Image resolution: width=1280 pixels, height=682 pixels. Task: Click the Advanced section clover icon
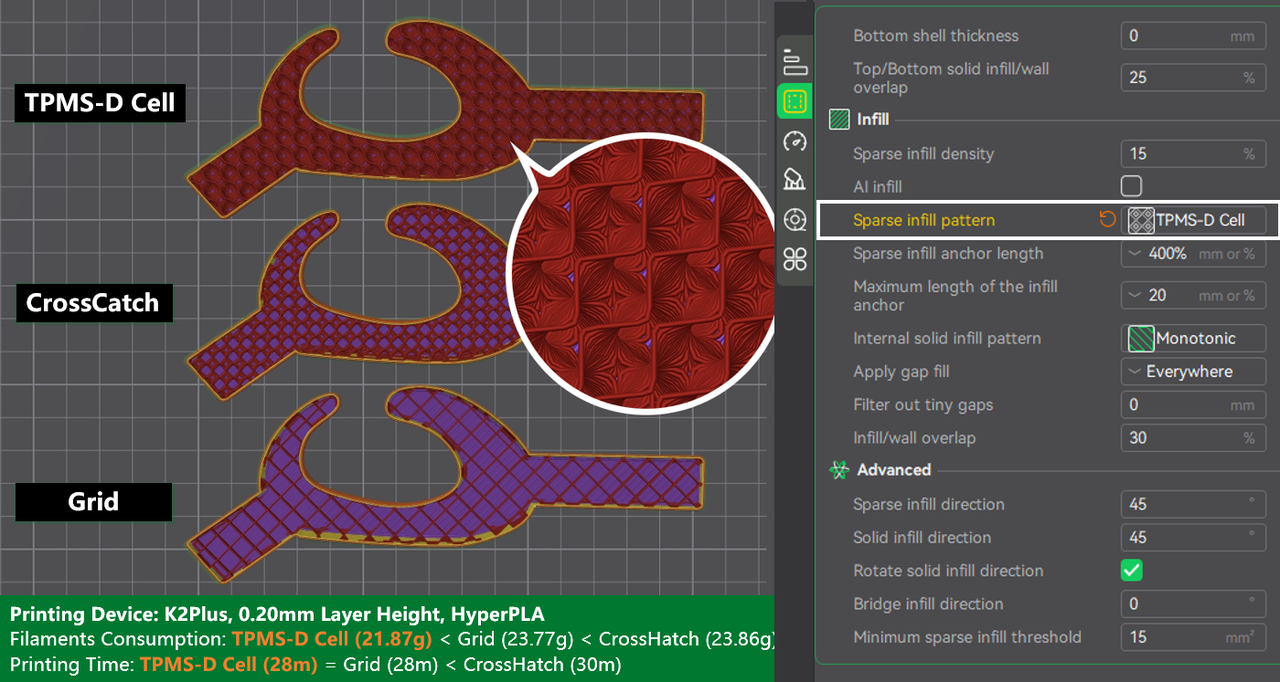coord(837,469)
